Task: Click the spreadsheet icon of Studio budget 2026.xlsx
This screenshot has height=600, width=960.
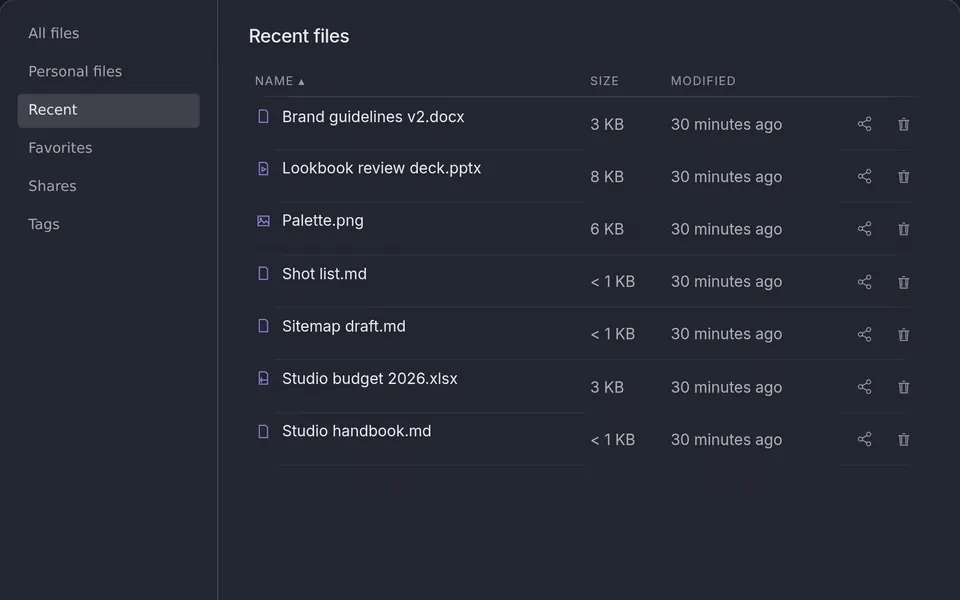Action: [x=263, y=378]
